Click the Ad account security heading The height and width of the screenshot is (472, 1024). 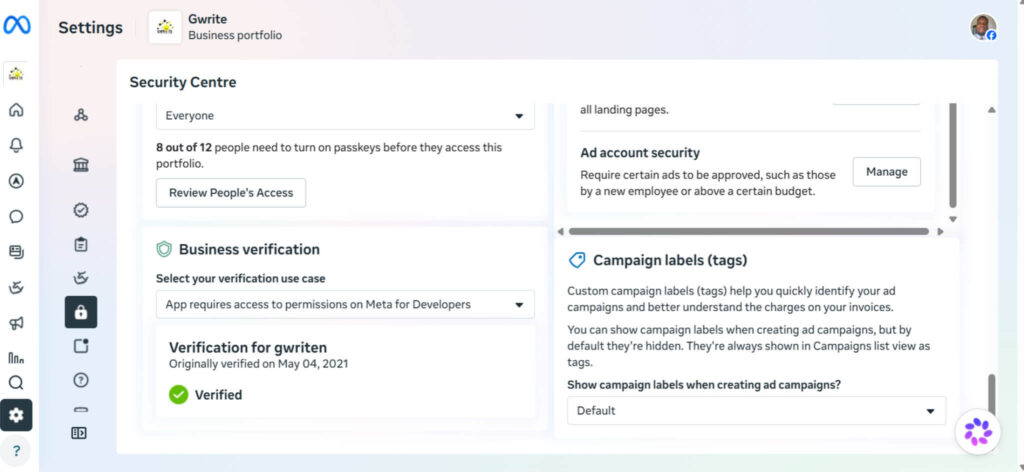point(640,153)
